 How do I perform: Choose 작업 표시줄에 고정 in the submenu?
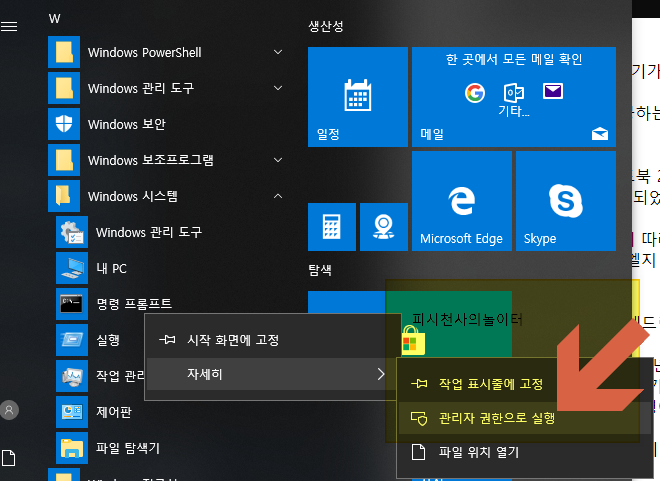(x=524, y=384)
